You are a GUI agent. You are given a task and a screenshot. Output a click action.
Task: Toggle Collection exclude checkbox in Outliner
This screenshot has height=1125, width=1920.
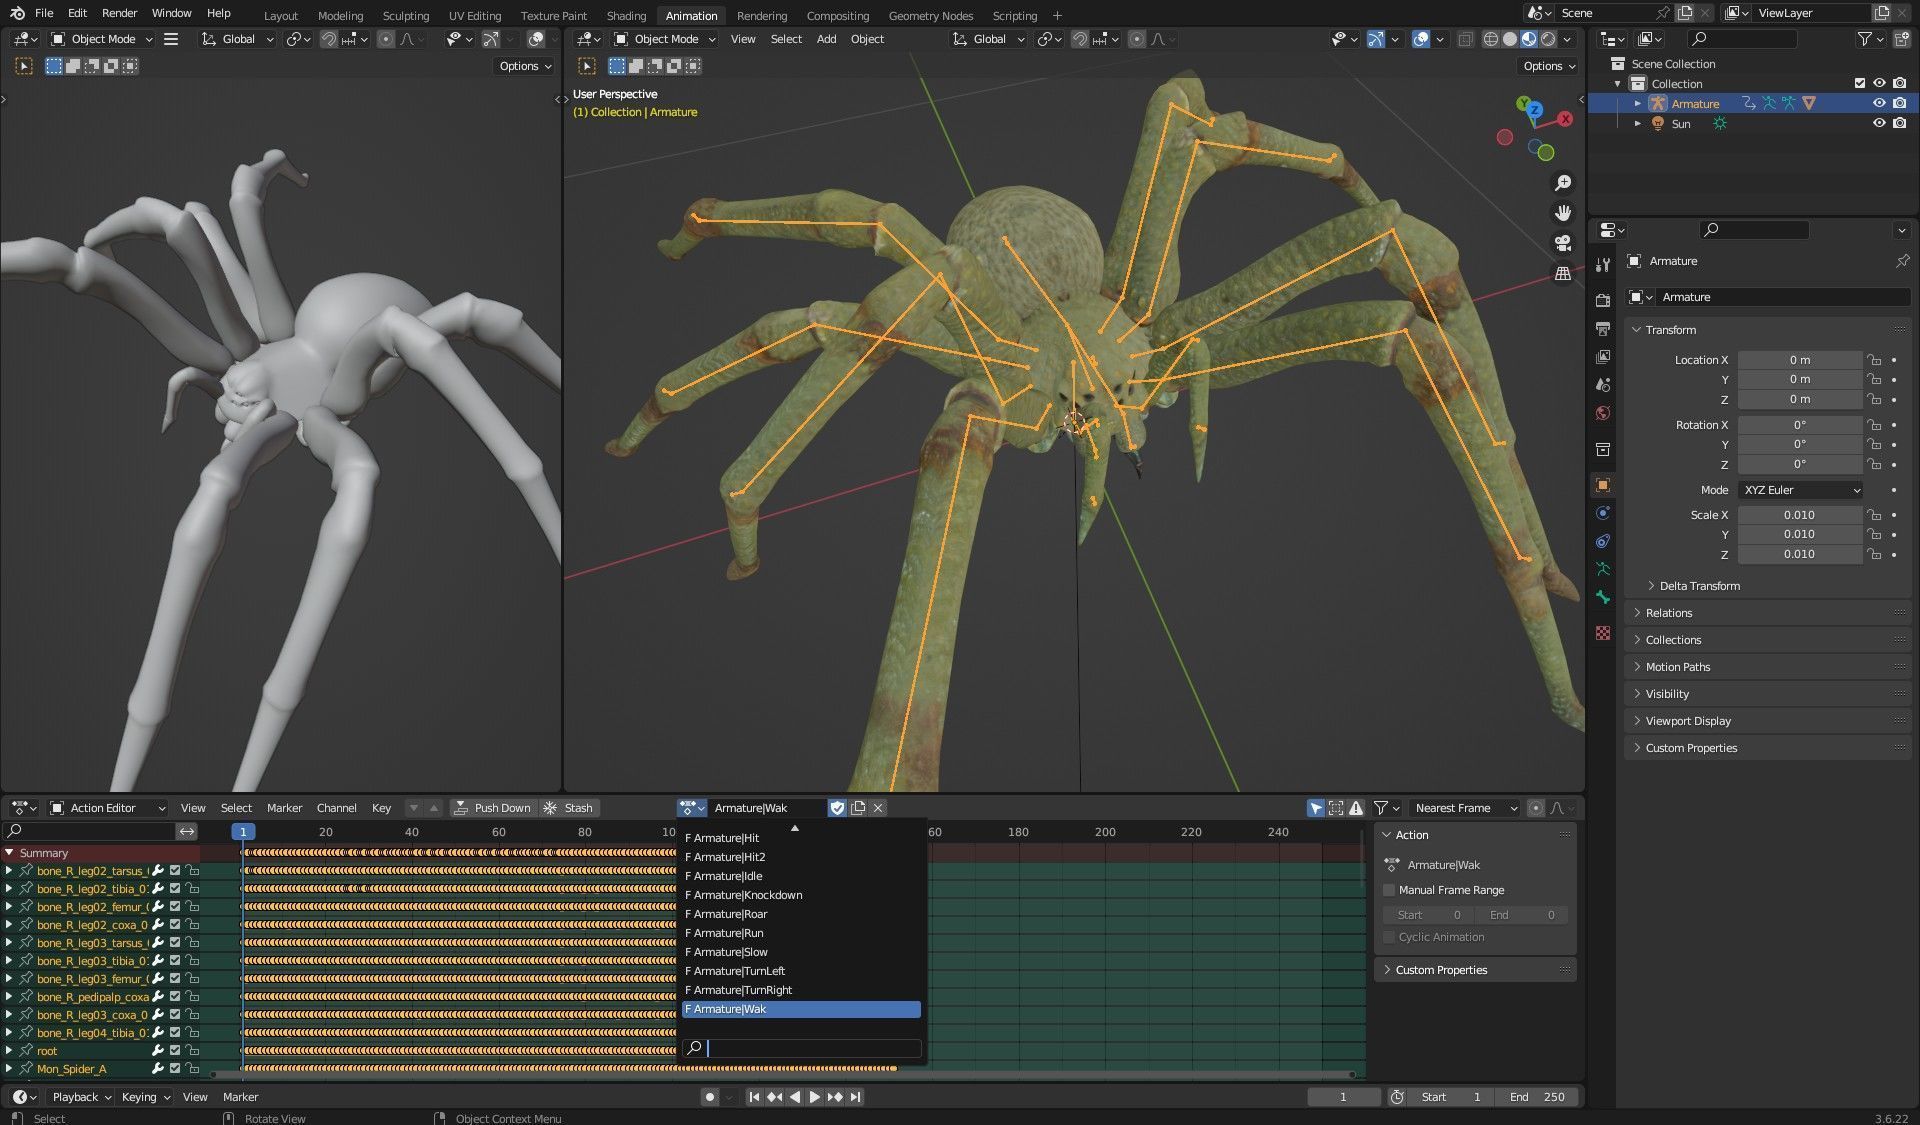pos(1860,84)
